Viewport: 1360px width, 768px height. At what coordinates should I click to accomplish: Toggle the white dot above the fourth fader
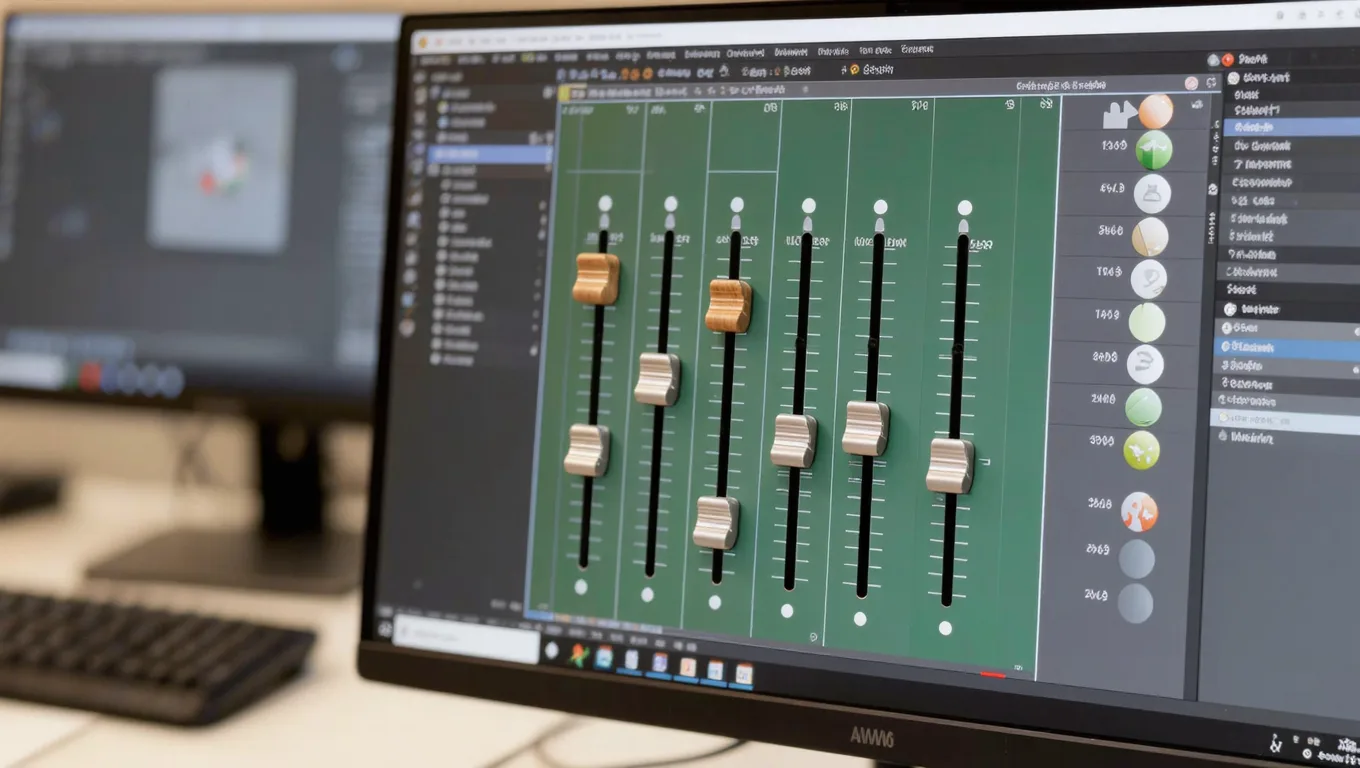coord(808,206)
